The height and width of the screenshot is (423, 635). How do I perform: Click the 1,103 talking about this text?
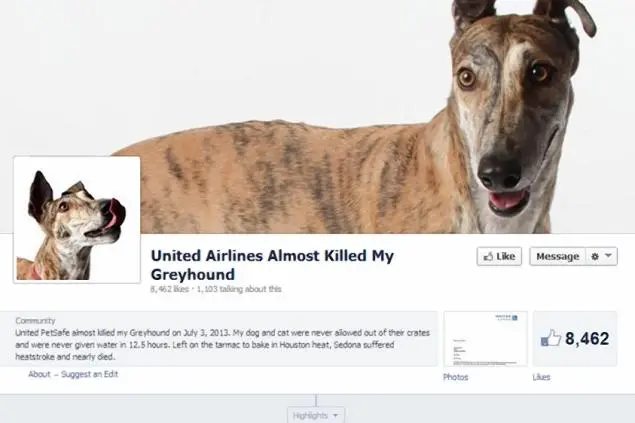[x=239, y=289]
